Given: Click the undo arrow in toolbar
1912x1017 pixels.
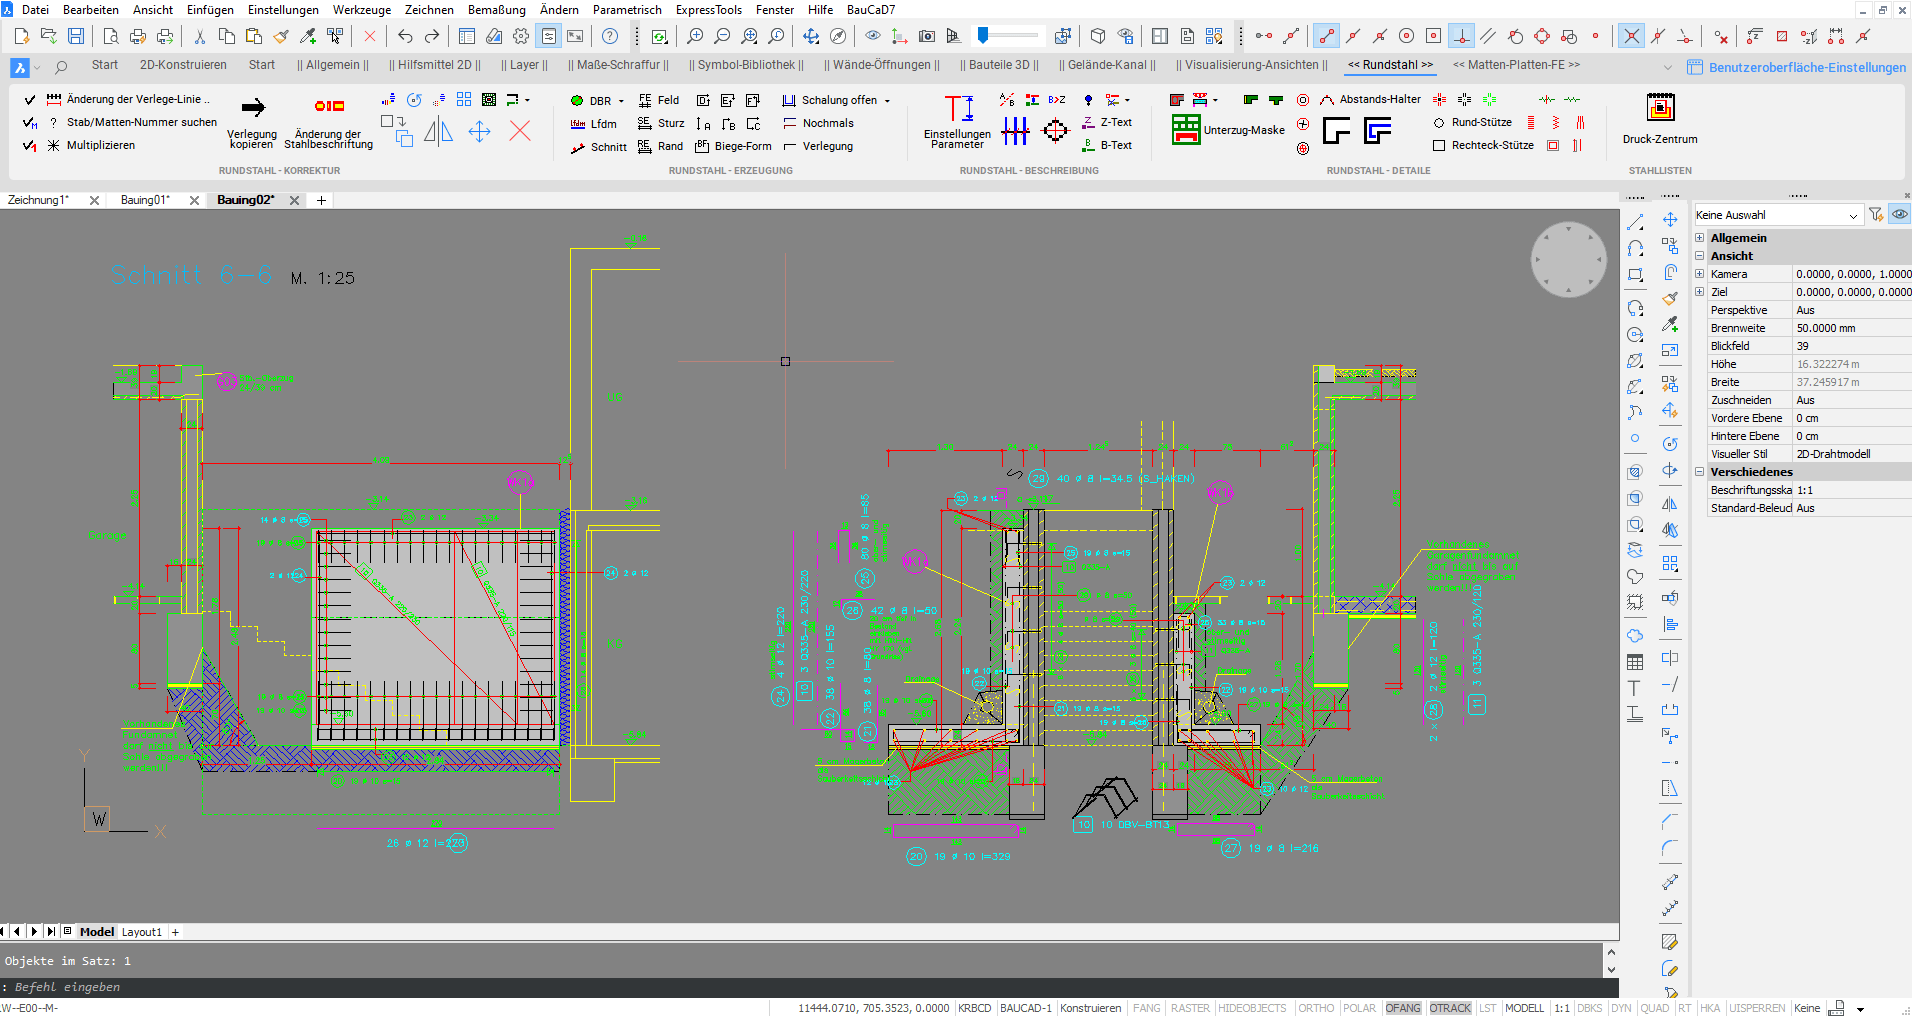Looking at the screenshot, I should (x=405, y=36).
